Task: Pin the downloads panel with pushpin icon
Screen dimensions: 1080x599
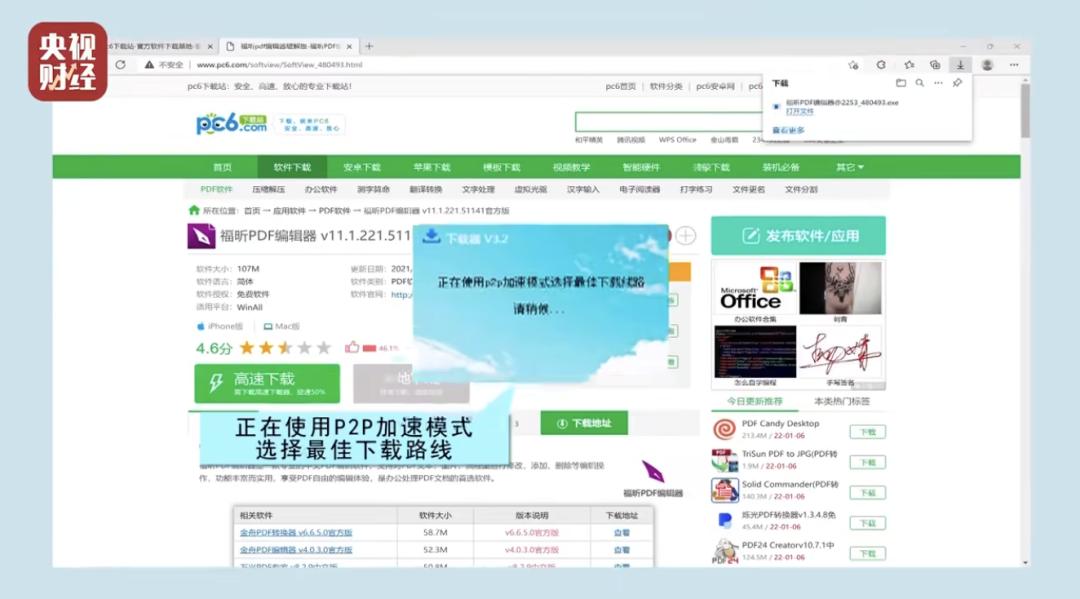Action: (957, 83)
